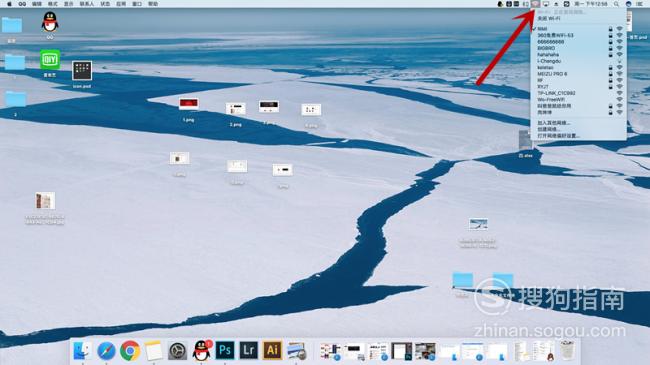Screen dimensions: 650x365
Task: Launch Google Chrome from the dock
Action: [130, 351]
